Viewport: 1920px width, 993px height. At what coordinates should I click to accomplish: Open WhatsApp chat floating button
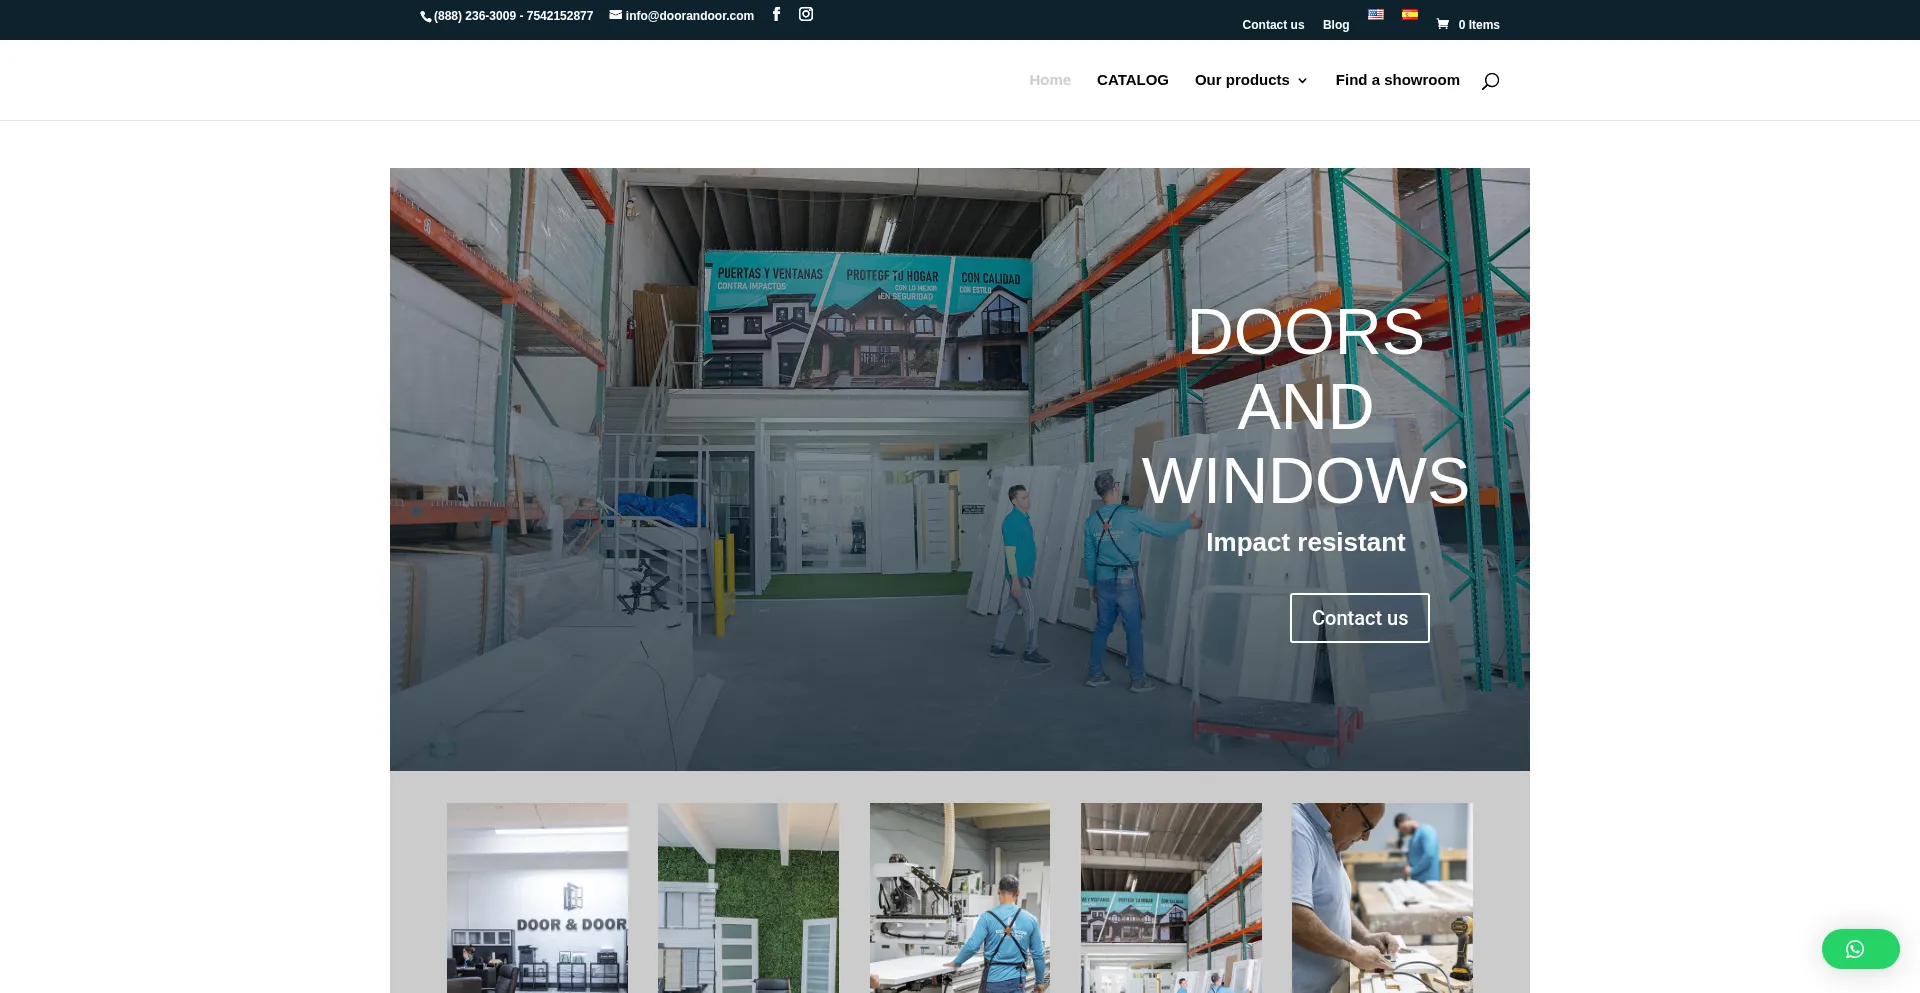pyautogui.click(x=1860, y=949)
